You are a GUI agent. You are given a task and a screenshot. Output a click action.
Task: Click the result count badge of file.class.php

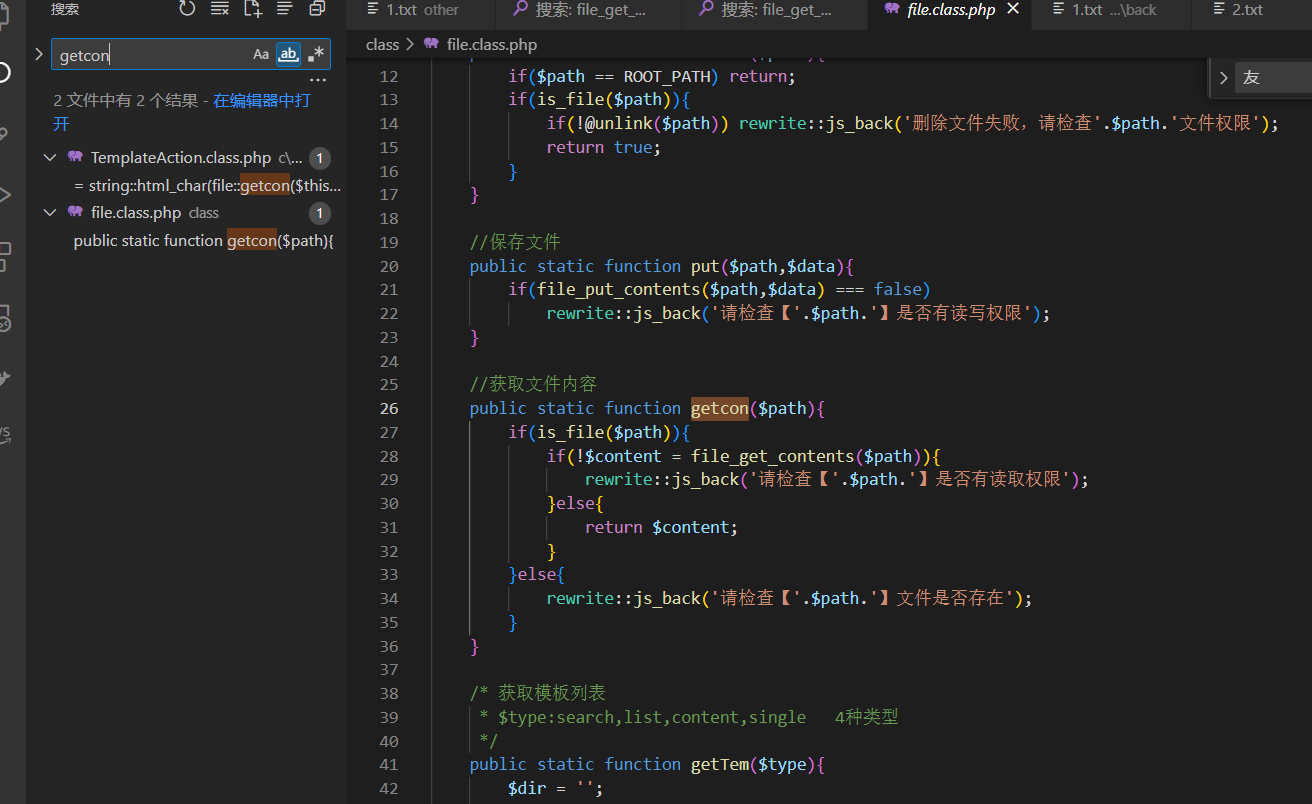tap(319, 212)
